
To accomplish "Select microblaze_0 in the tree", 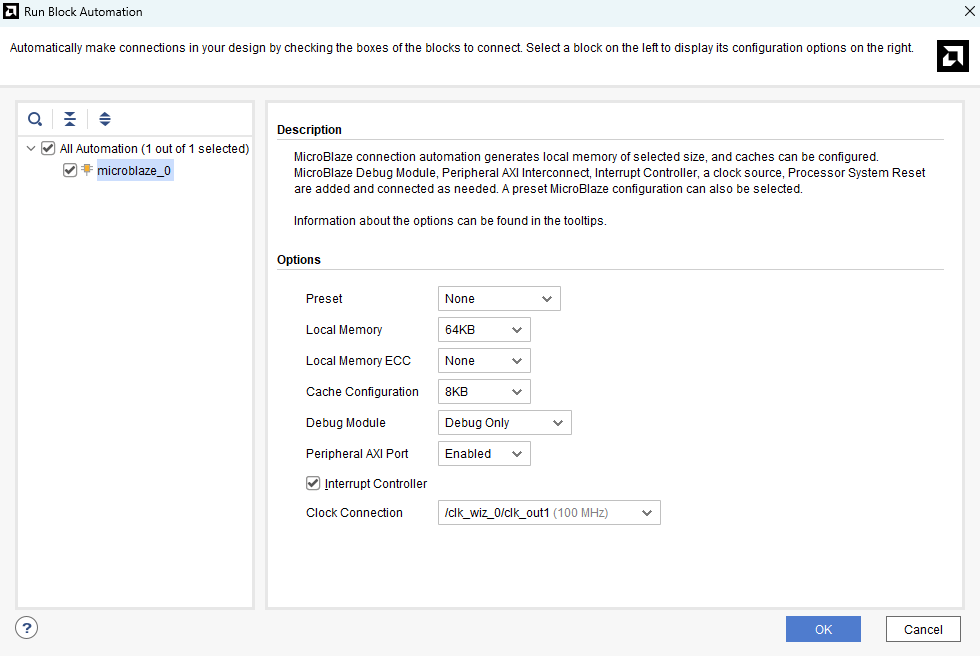I will click(x=134, y=171).
